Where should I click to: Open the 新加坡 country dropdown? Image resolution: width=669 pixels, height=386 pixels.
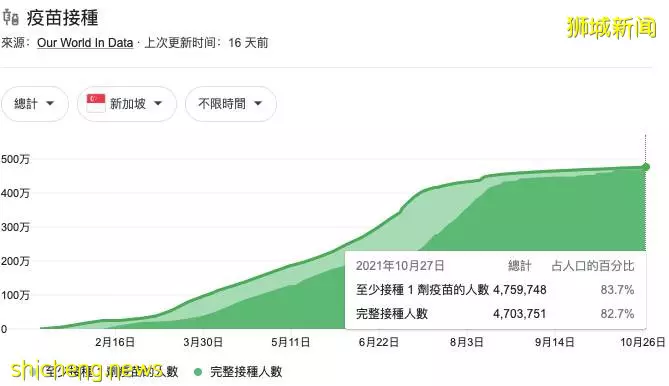pyautogui.click(x=127, y=104)
